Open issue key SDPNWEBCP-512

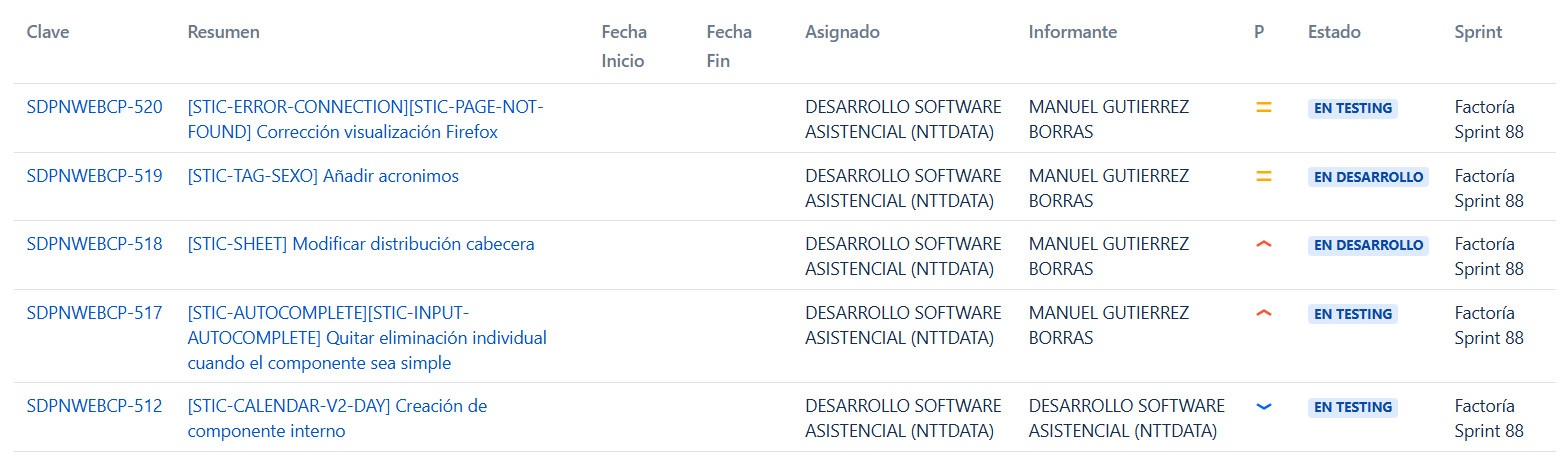(x=94, y=406)
